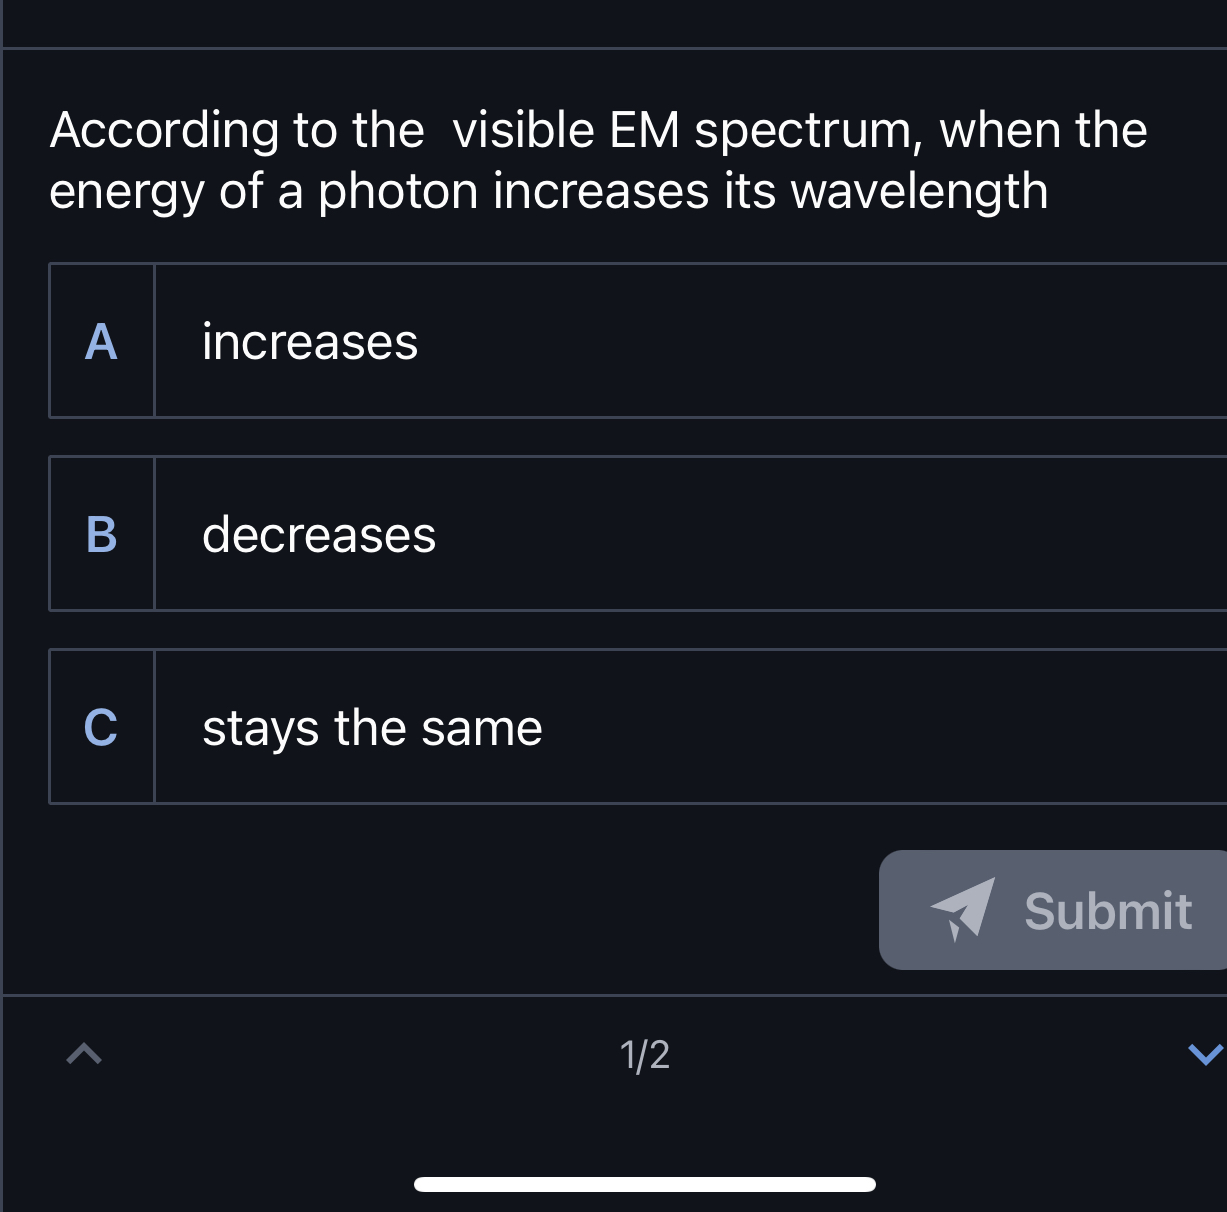Select the letter C icon
Image resolution: width=1227 pixels, height=1212 pixels.
pyautogui.click(x=101, y=728)
